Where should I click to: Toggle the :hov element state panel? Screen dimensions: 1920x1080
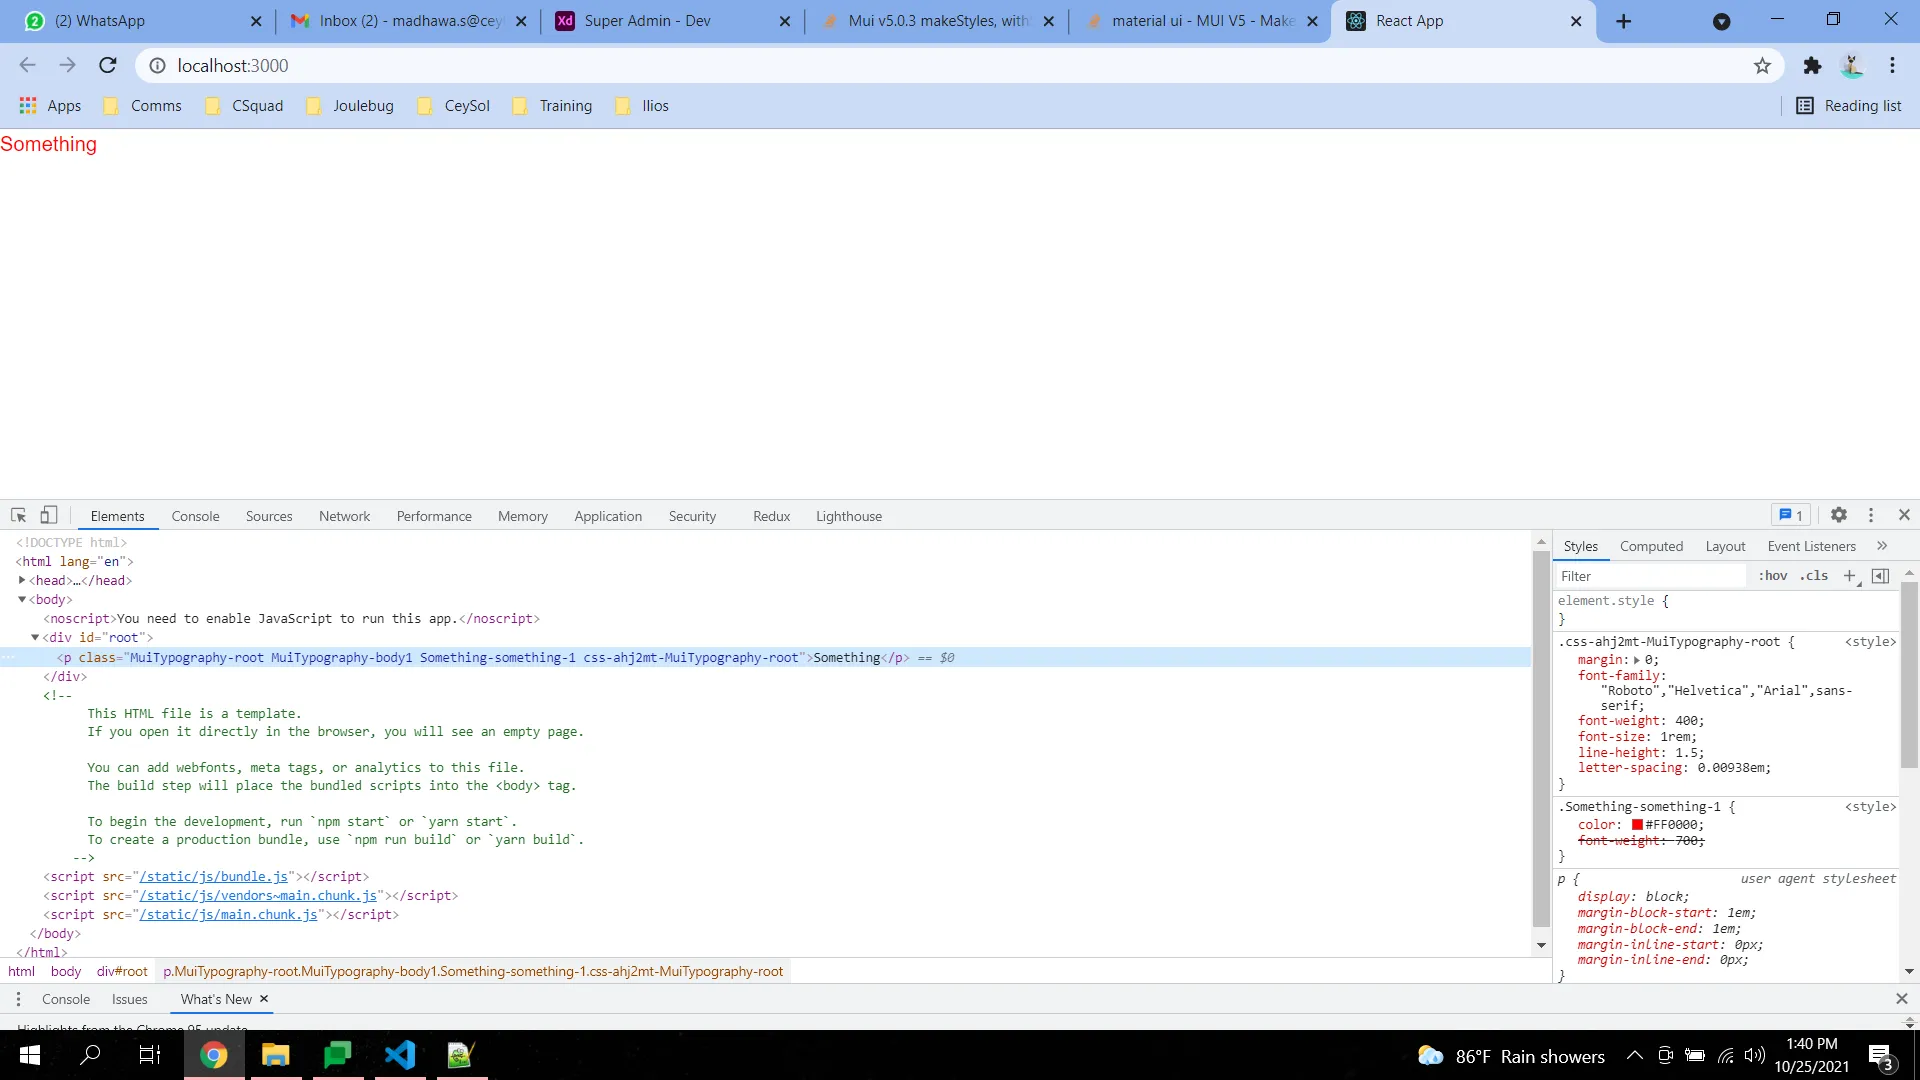(1773, 576)
